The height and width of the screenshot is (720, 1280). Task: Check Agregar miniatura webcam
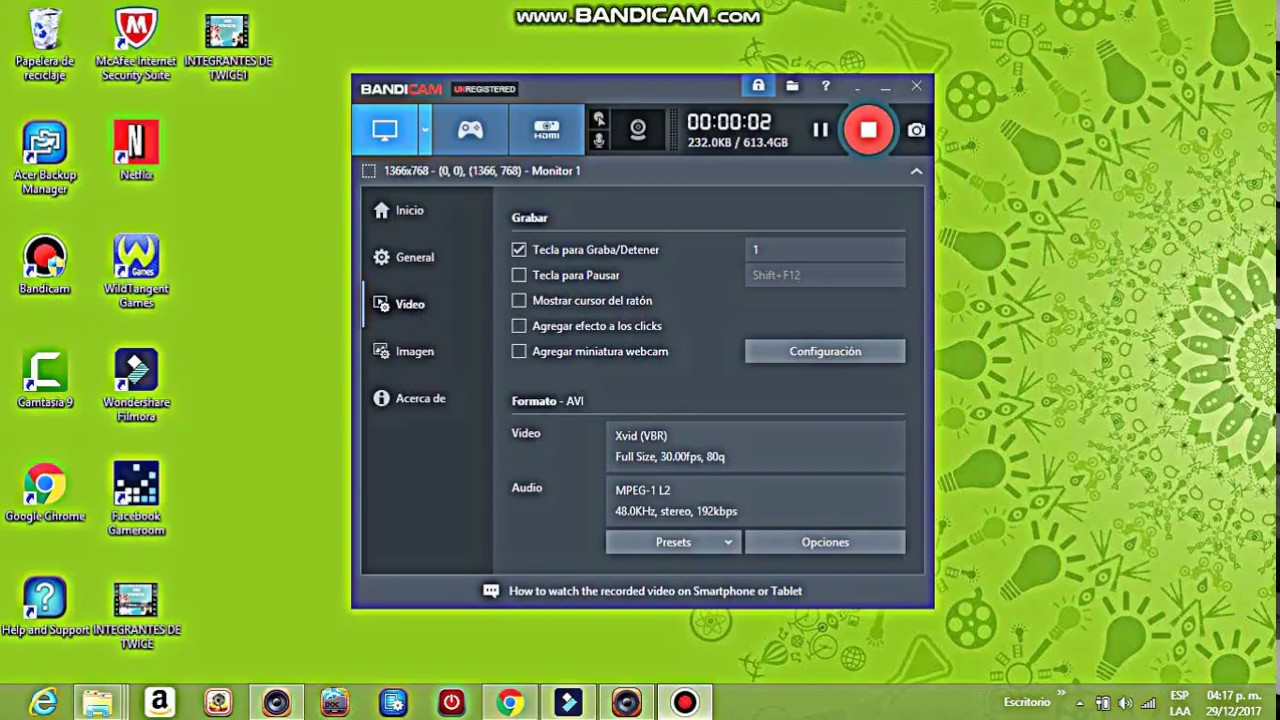click(519, 351)
